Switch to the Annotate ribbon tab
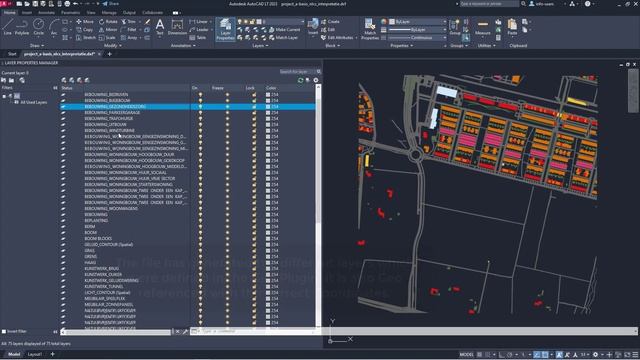Screen dimensions: 640x360 (46, 13)
